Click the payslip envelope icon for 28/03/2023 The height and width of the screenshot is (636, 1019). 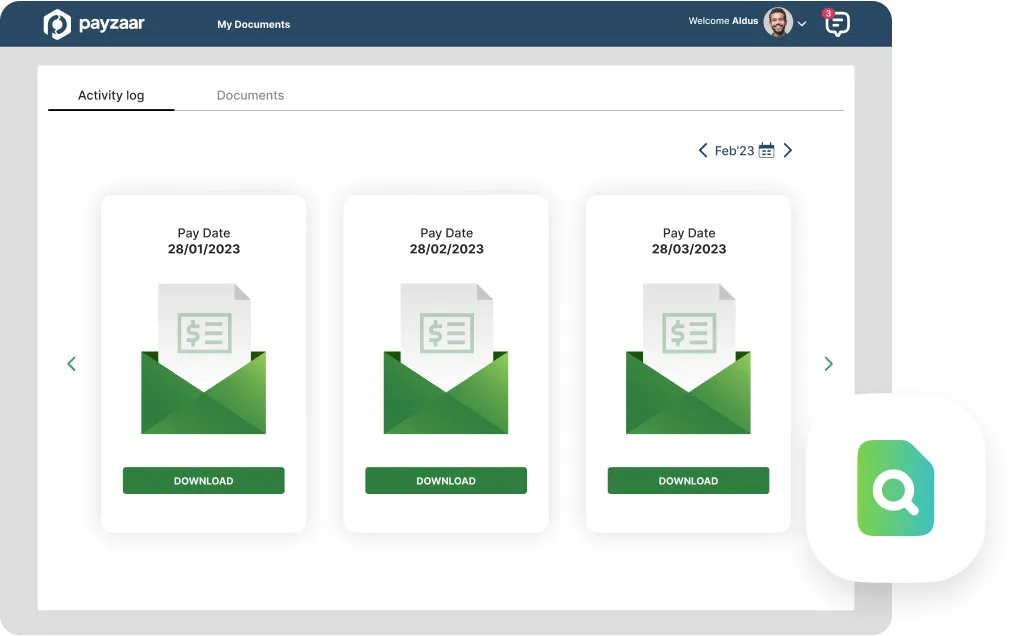coord(688,360)
